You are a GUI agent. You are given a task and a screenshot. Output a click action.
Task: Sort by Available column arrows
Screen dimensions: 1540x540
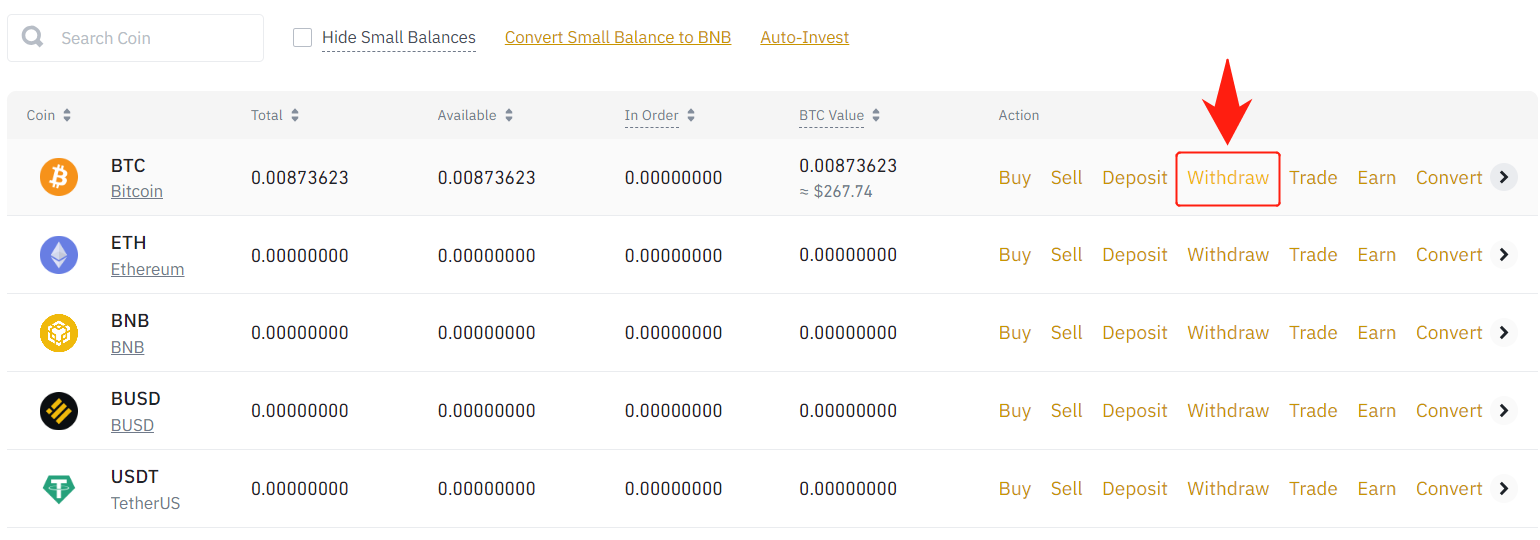point(509,116)
